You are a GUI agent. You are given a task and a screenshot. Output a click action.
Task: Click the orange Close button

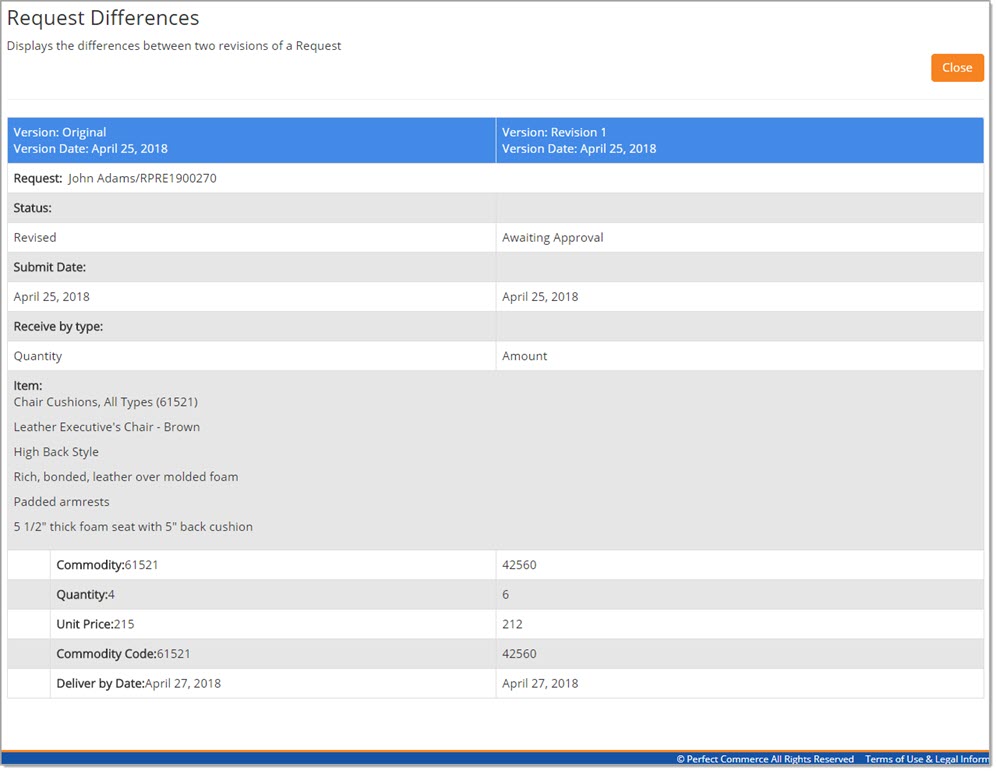[956, 67]
